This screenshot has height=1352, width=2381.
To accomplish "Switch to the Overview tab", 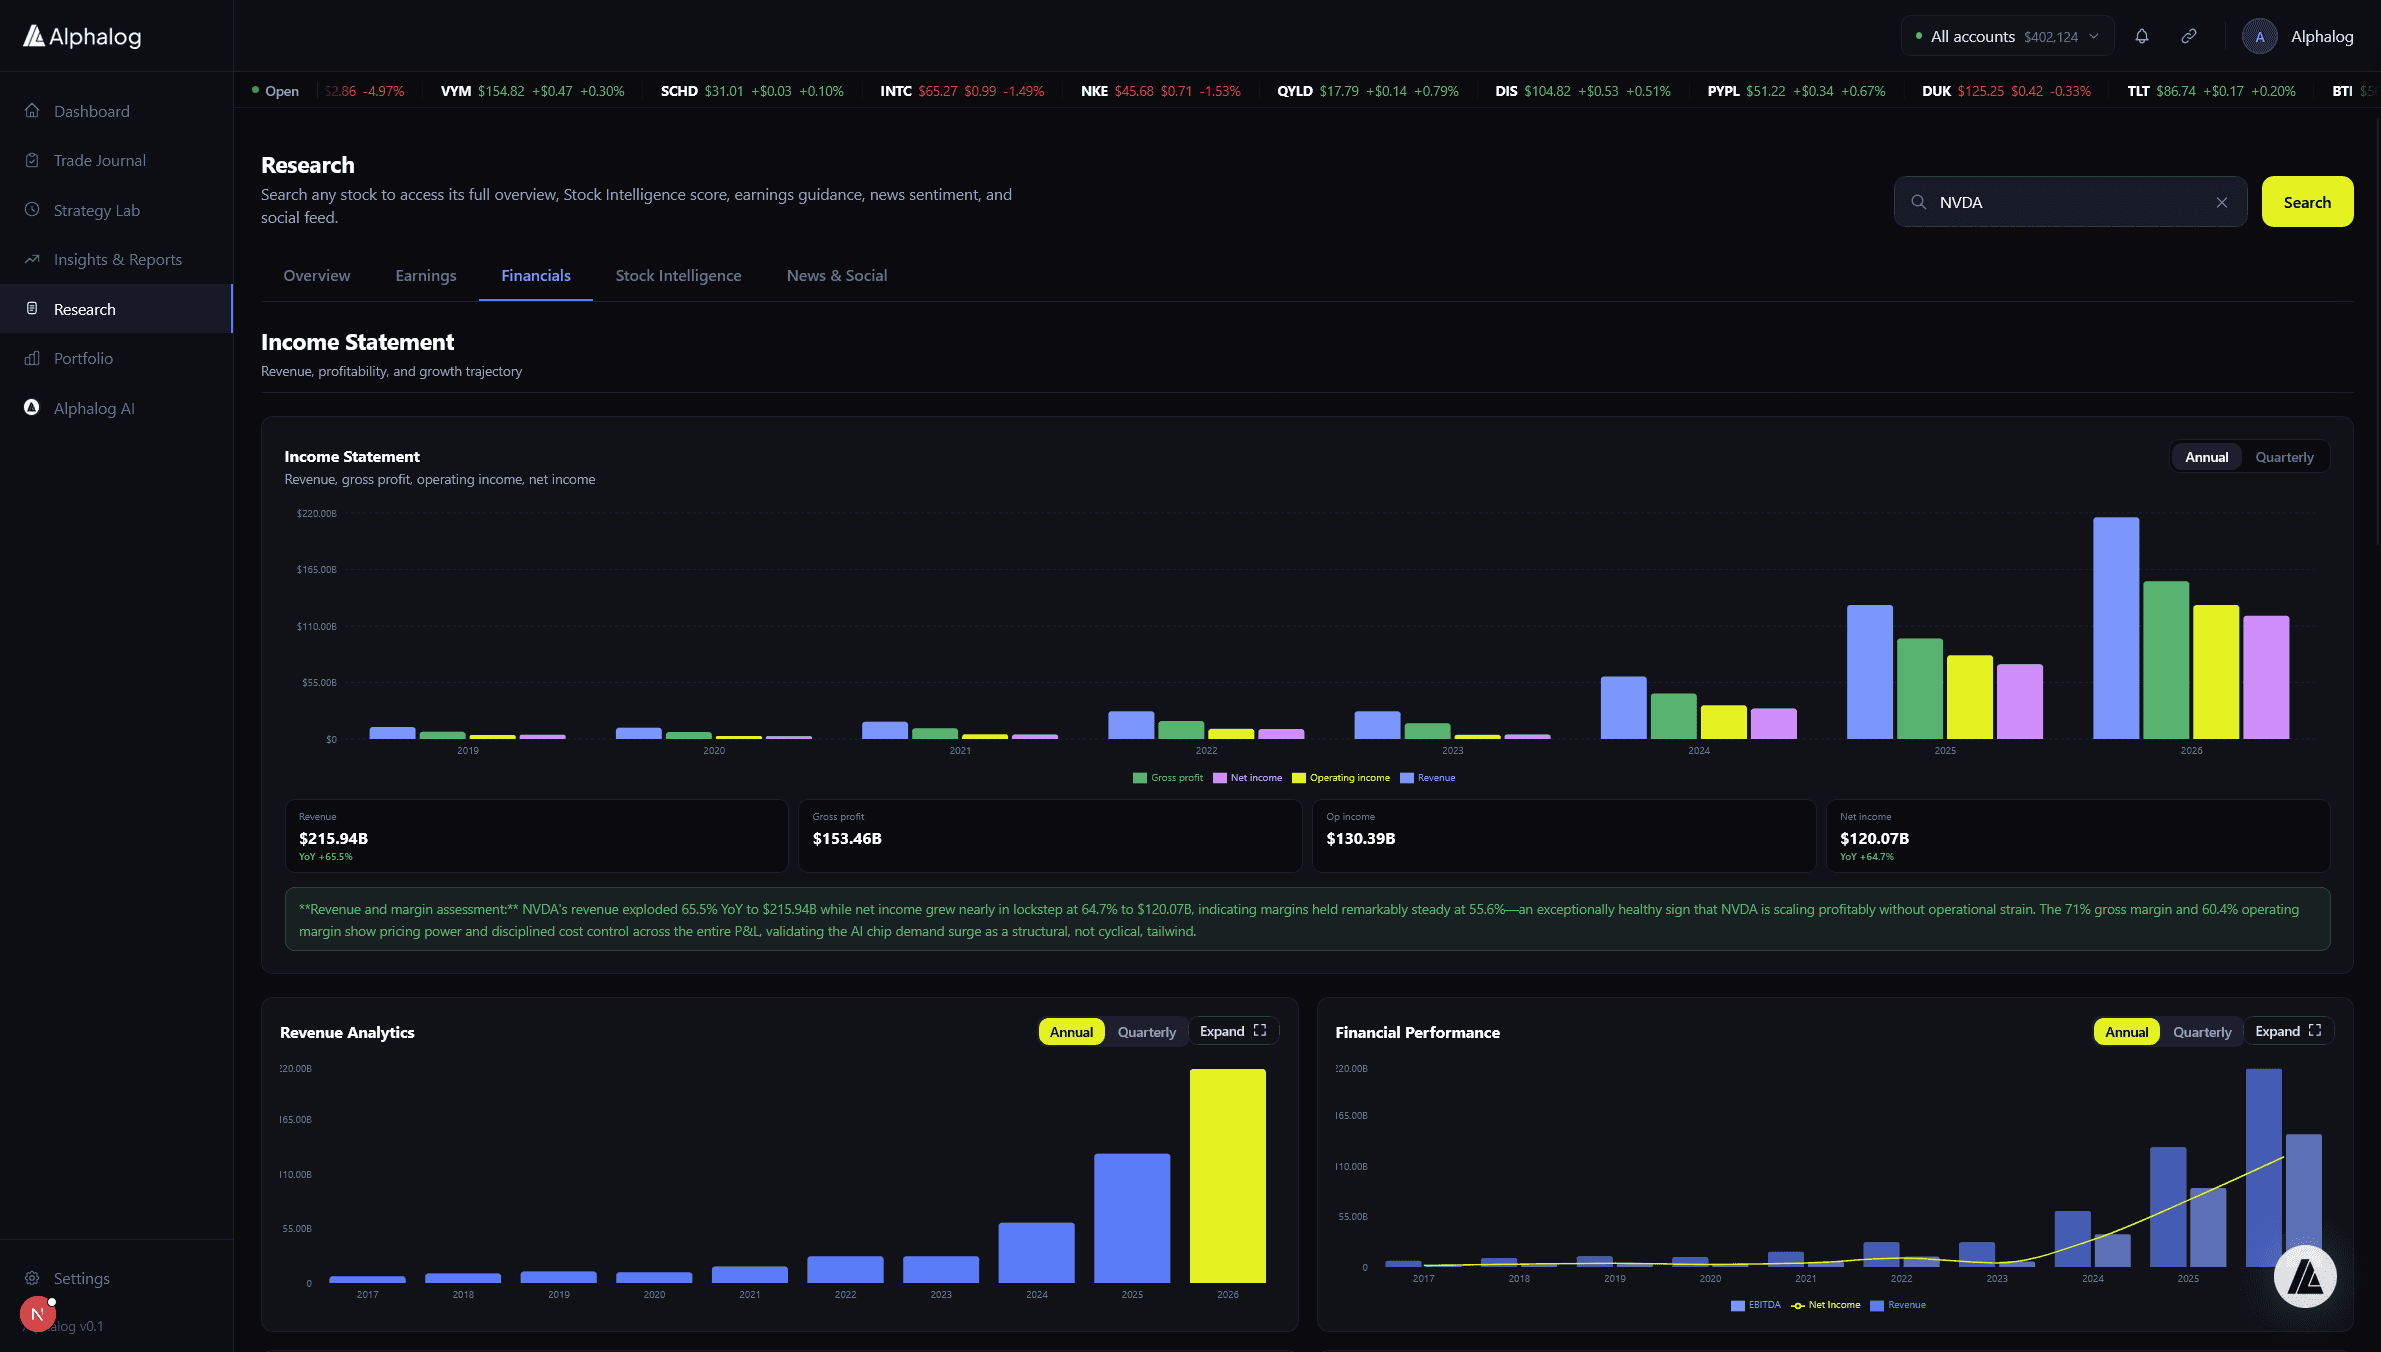I will pyautogui.click(x=317, y=276).
